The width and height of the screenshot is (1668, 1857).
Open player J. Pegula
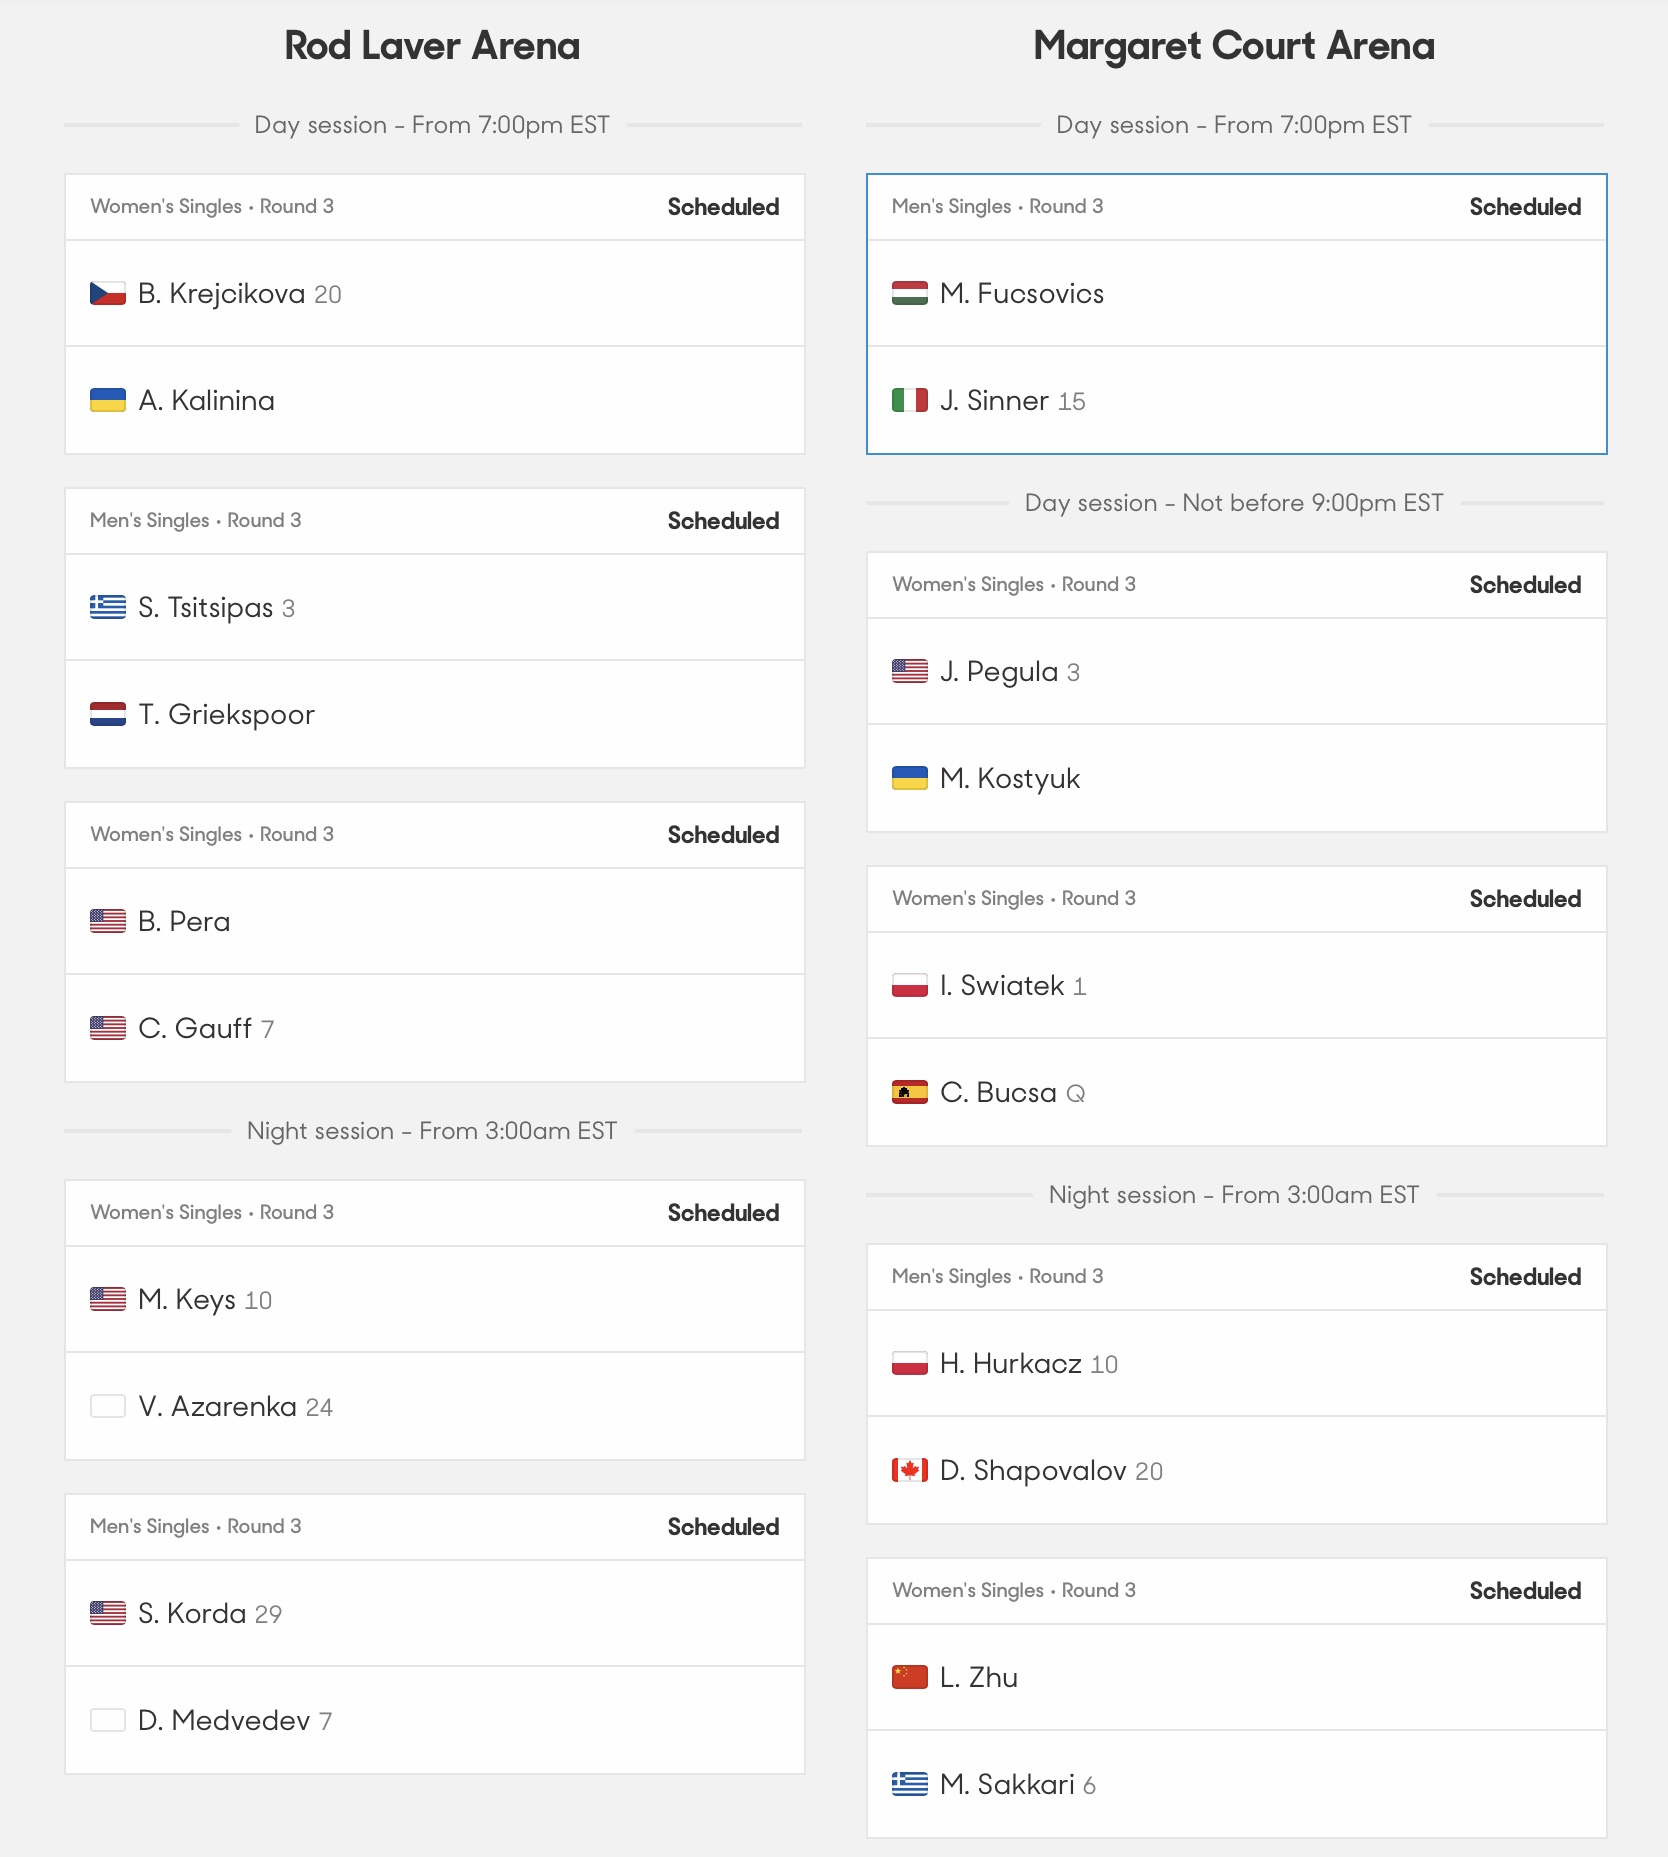point(1237,671)
